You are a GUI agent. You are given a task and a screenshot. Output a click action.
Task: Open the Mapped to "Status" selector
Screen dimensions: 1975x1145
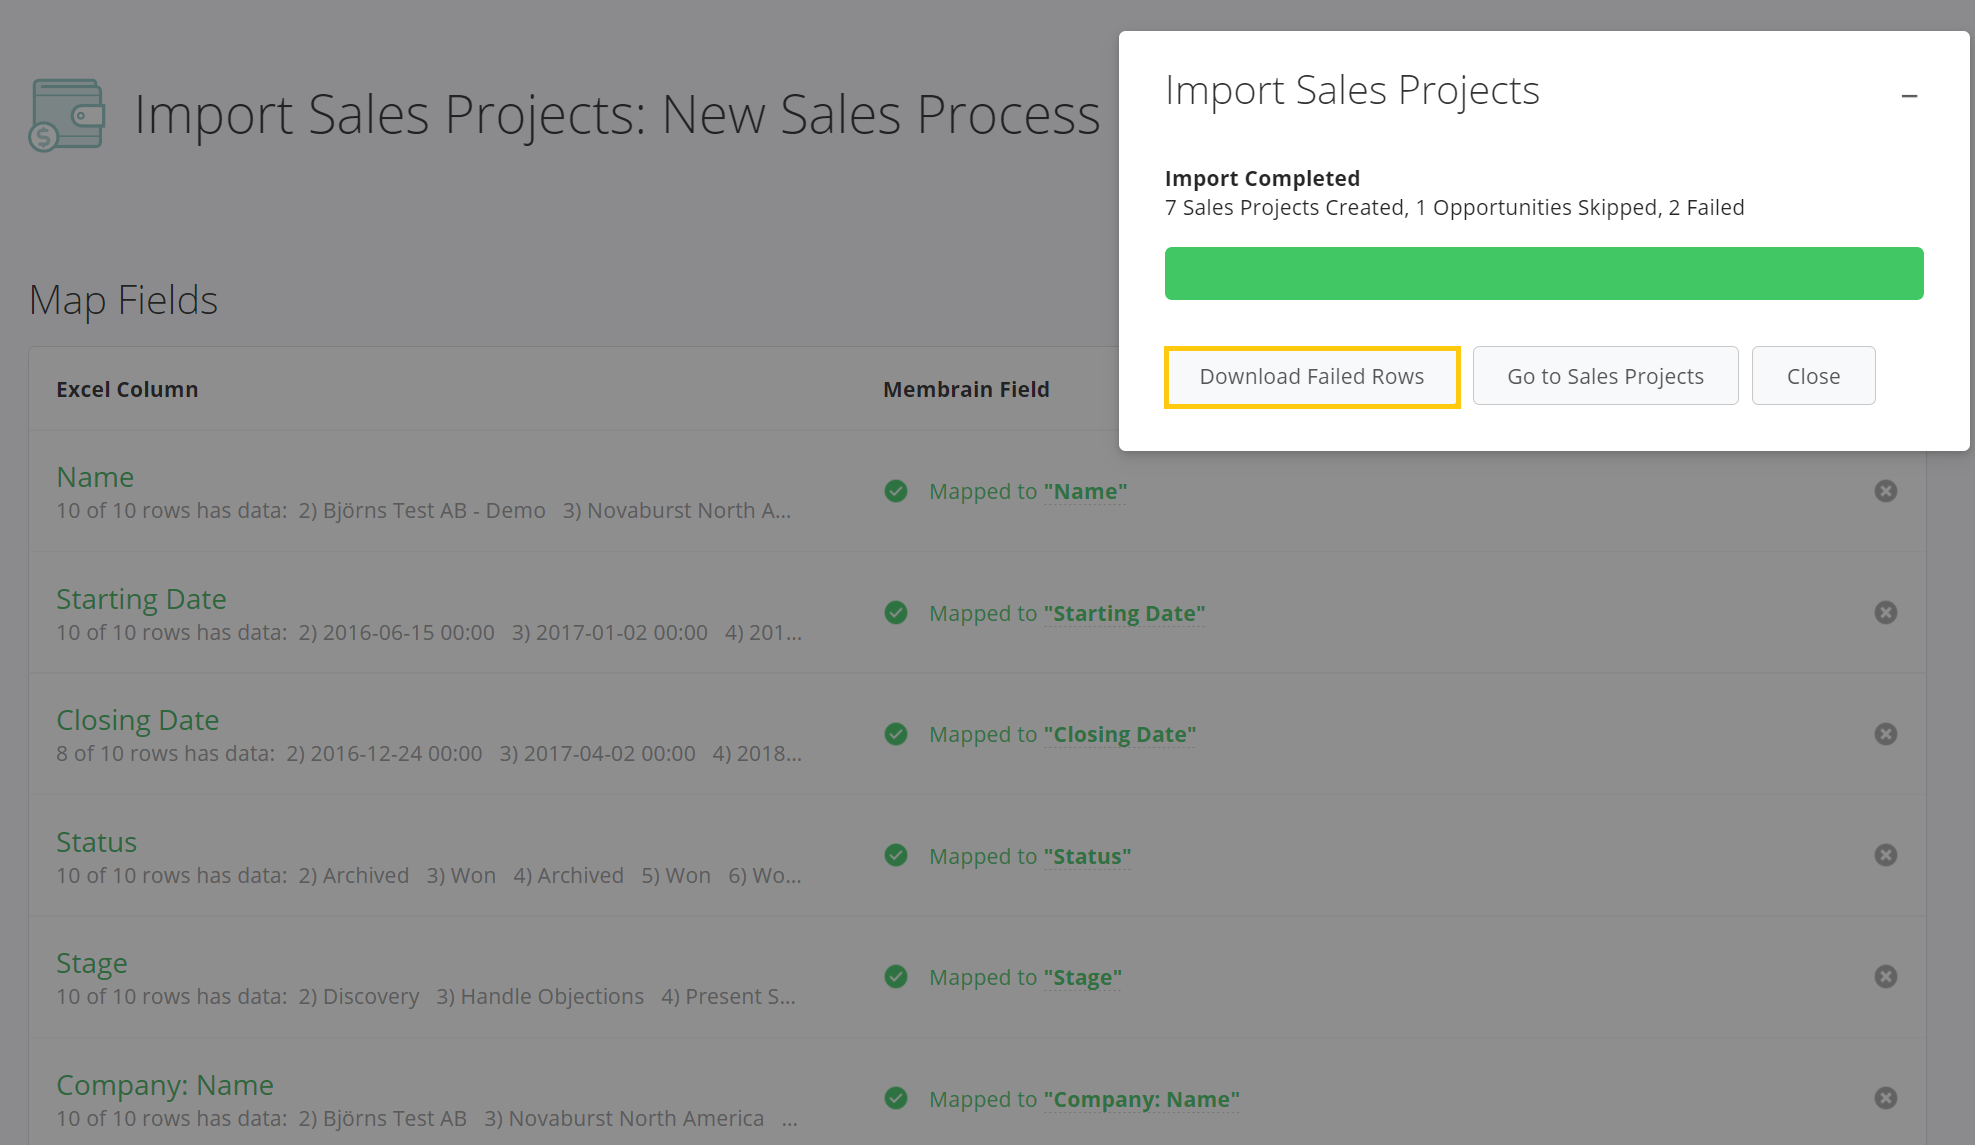[1087, 857]
